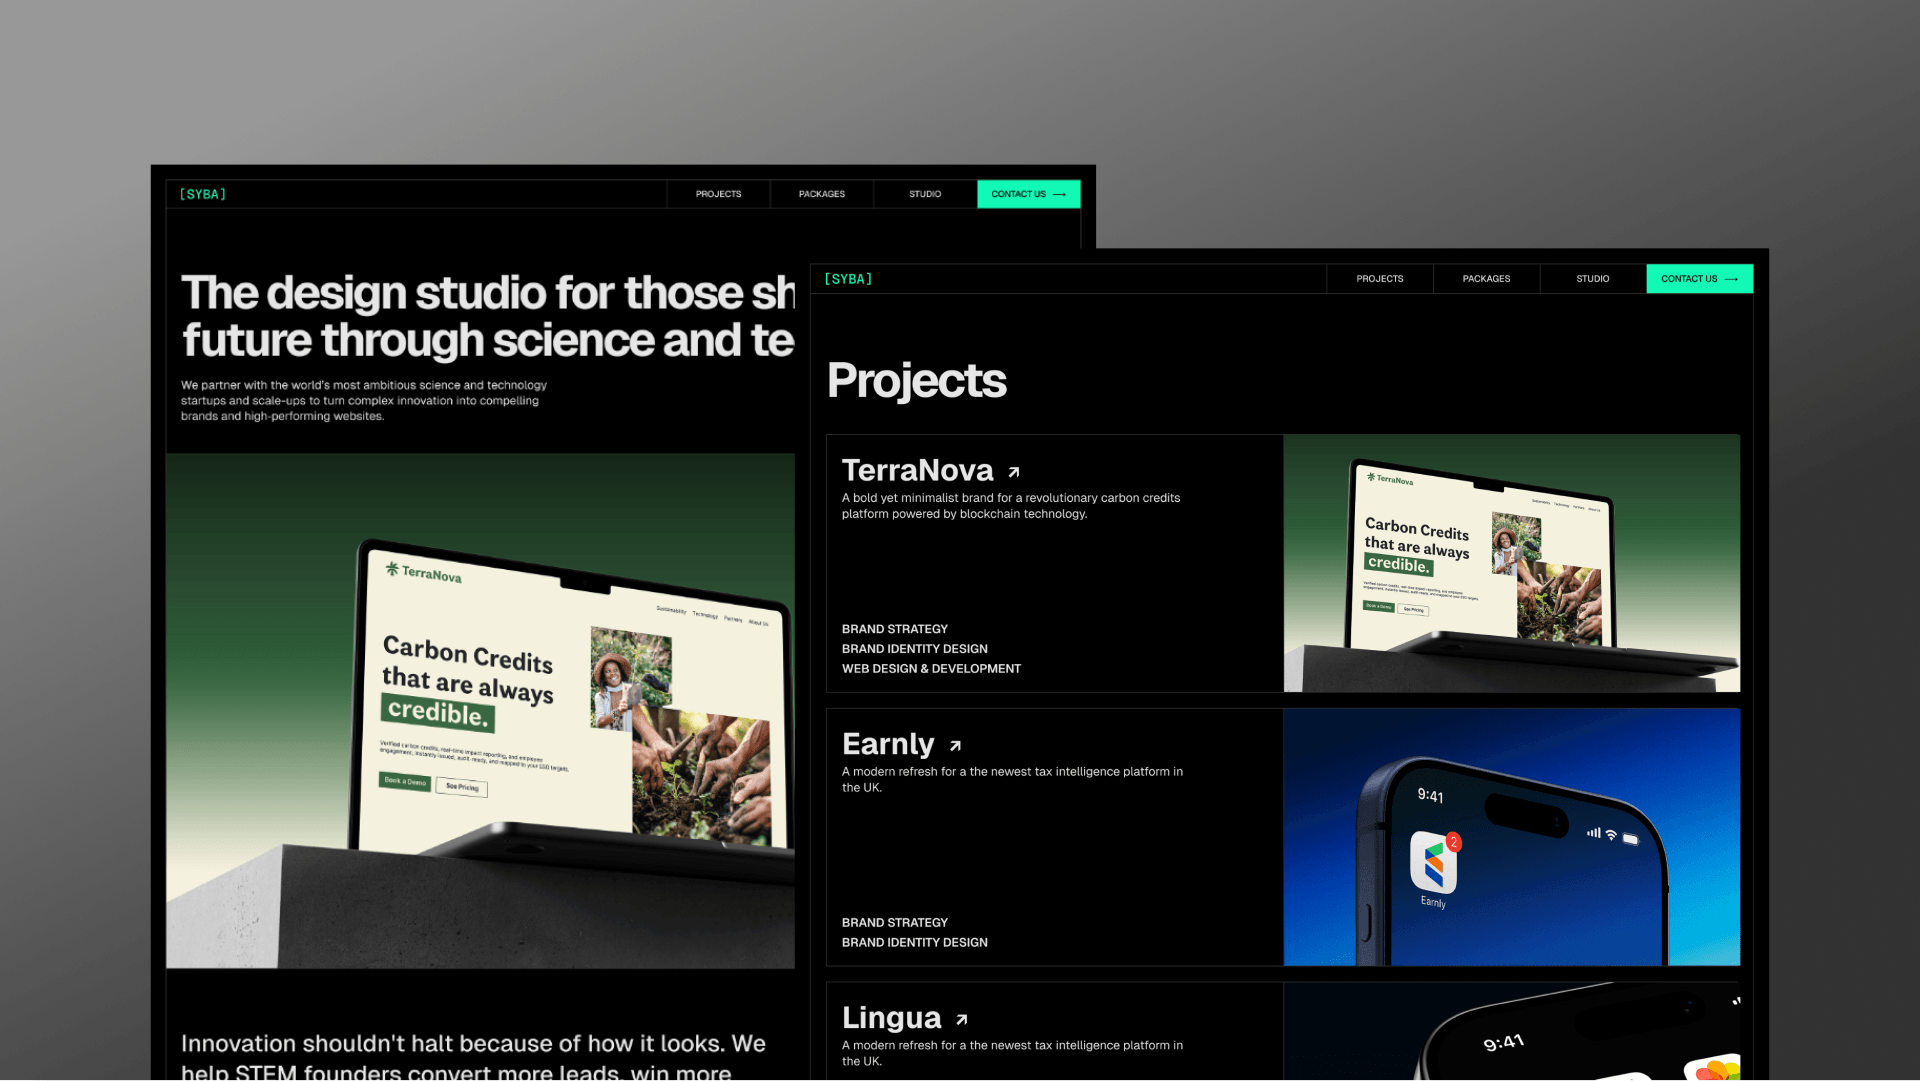
Task: Click 'BRAND IDENTITY DESIGN' tag under Earnly
Action: (914, 943)
